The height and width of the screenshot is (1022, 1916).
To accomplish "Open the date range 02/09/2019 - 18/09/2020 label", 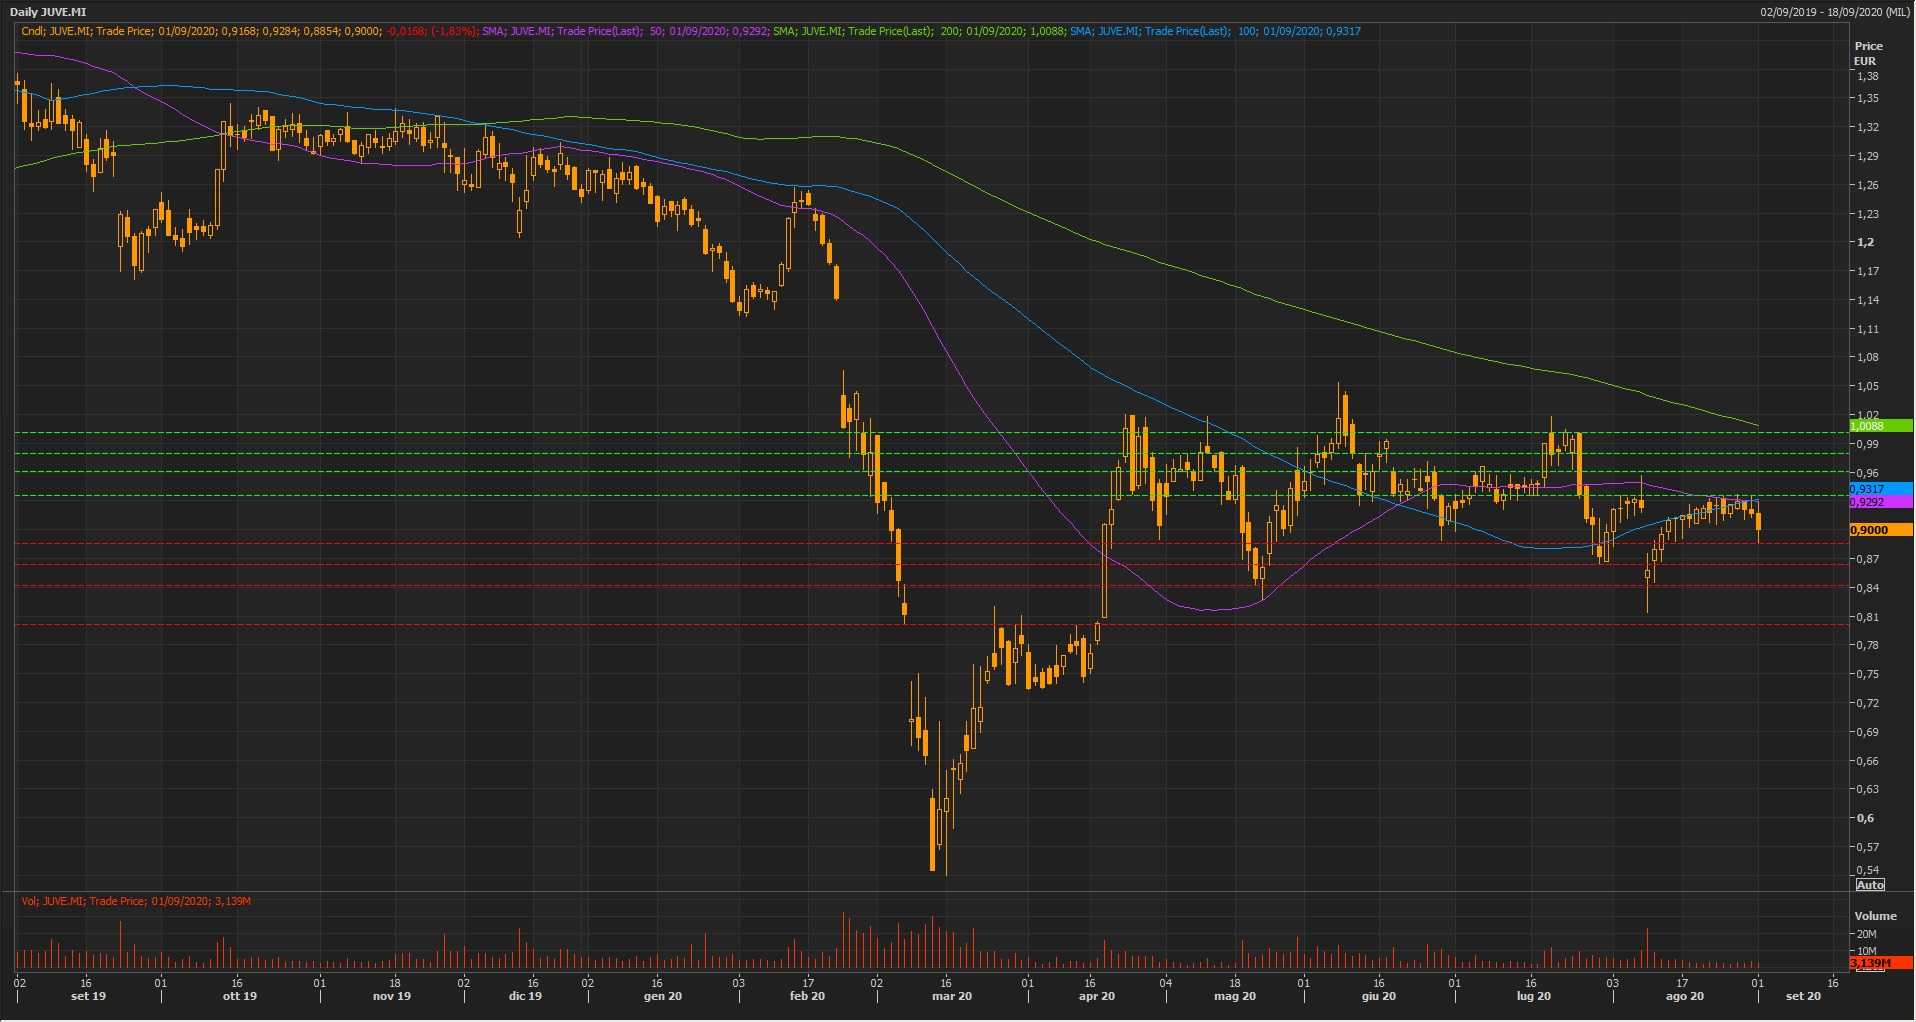I will coord(1835,12).
